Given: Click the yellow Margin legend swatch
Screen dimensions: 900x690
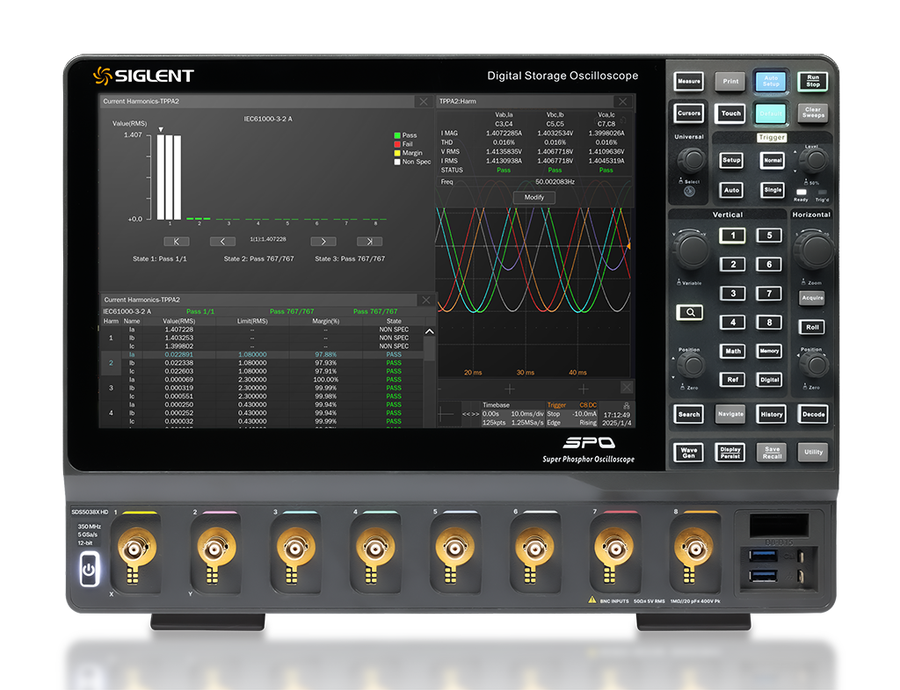Looking at the screenshot, I should 397,153.
